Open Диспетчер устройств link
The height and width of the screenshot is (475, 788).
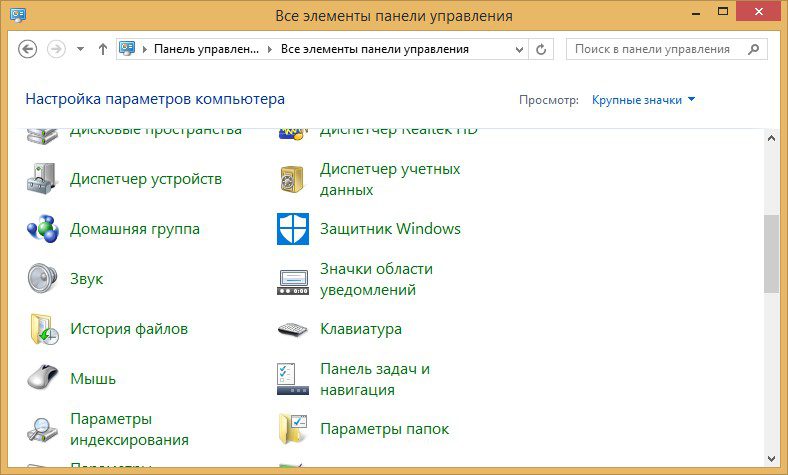(x=146, y=179)
